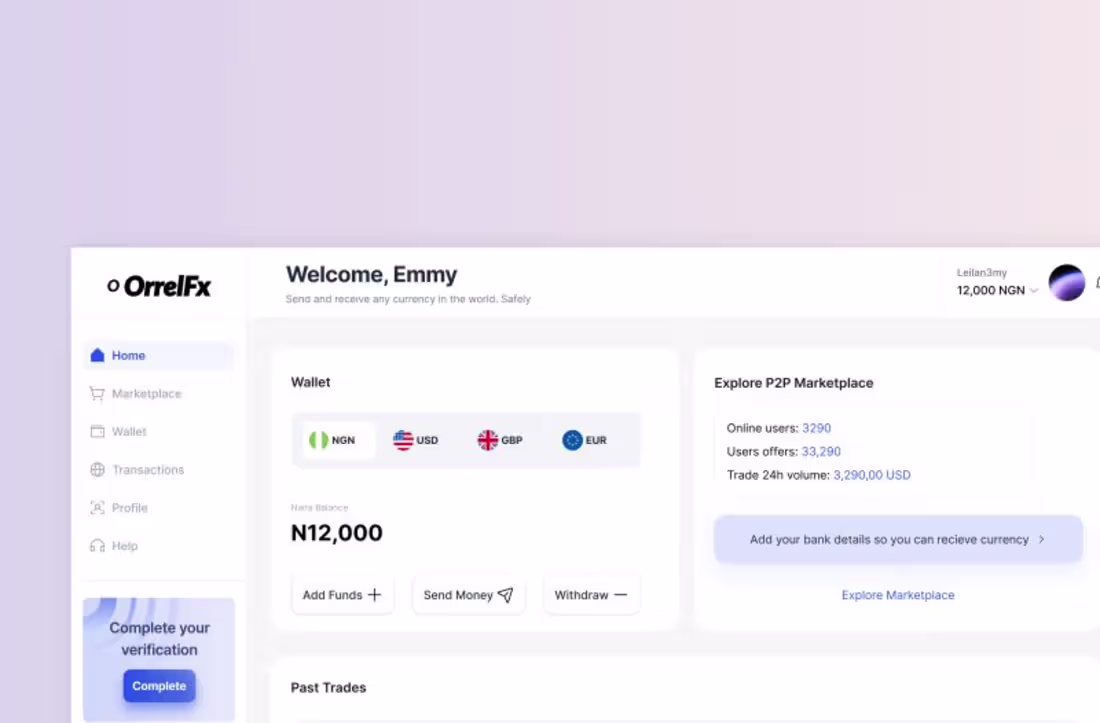Click the US flag icon
This screenshot has width=1100, height=723.
click(x=403, y=440)
